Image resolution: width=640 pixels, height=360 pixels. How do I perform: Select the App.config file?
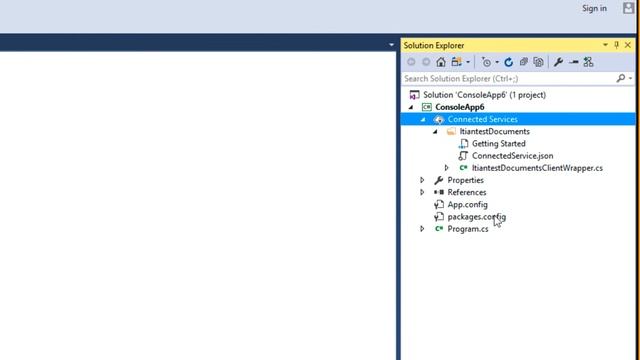[x=467, y=204]
